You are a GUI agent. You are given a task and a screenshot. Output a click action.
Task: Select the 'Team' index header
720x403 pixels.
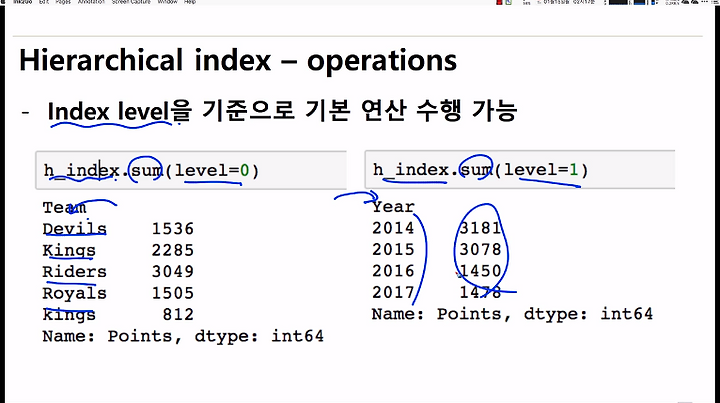64,207
